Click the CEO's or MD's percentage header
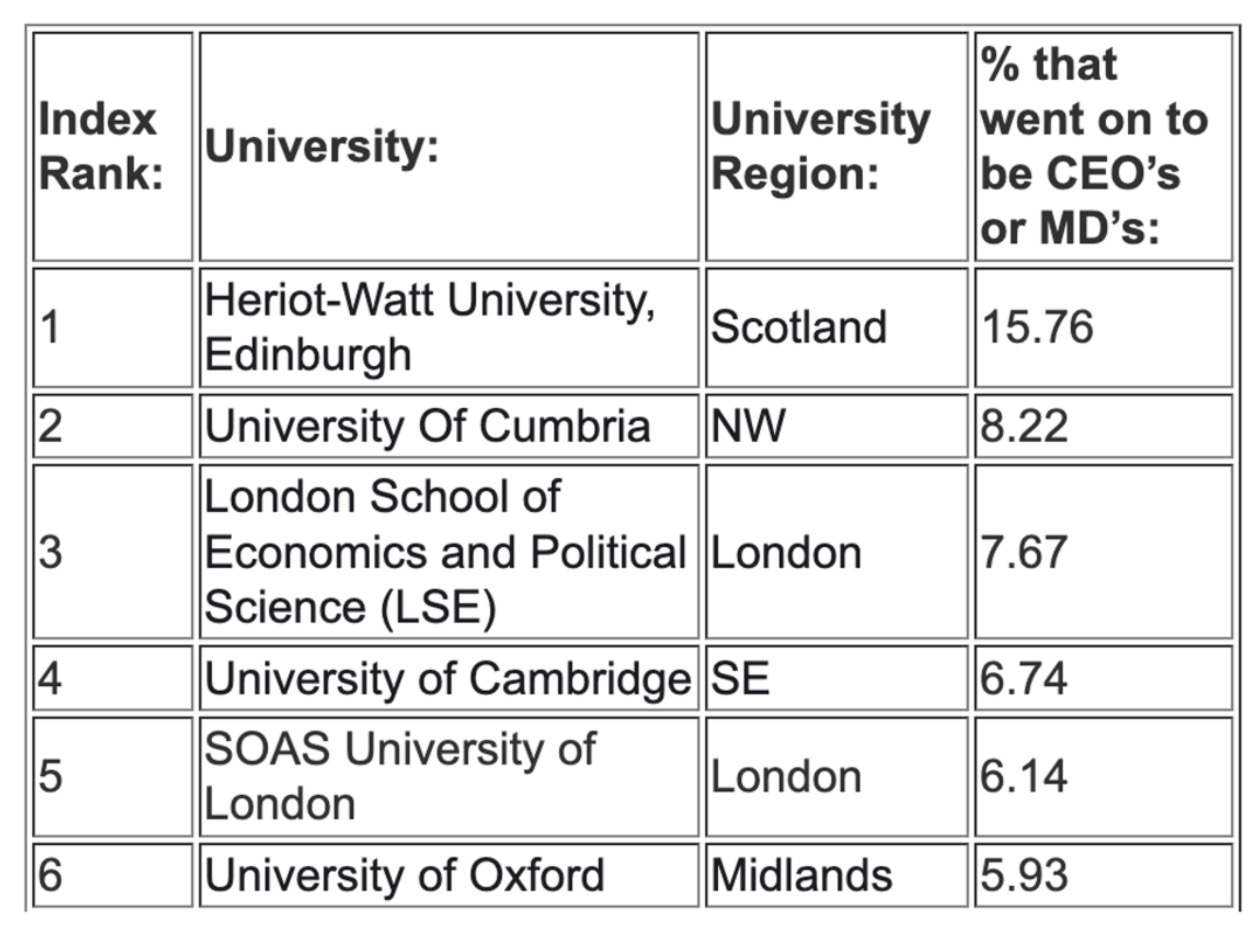The width and height of the screenshot is (1260, 932). [1104, 147]
